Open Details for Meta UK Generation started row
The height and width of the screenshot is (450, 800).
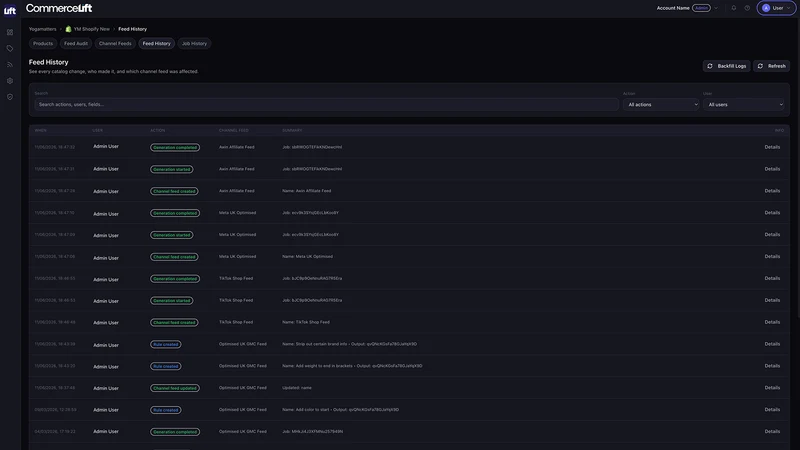point(772,235)
